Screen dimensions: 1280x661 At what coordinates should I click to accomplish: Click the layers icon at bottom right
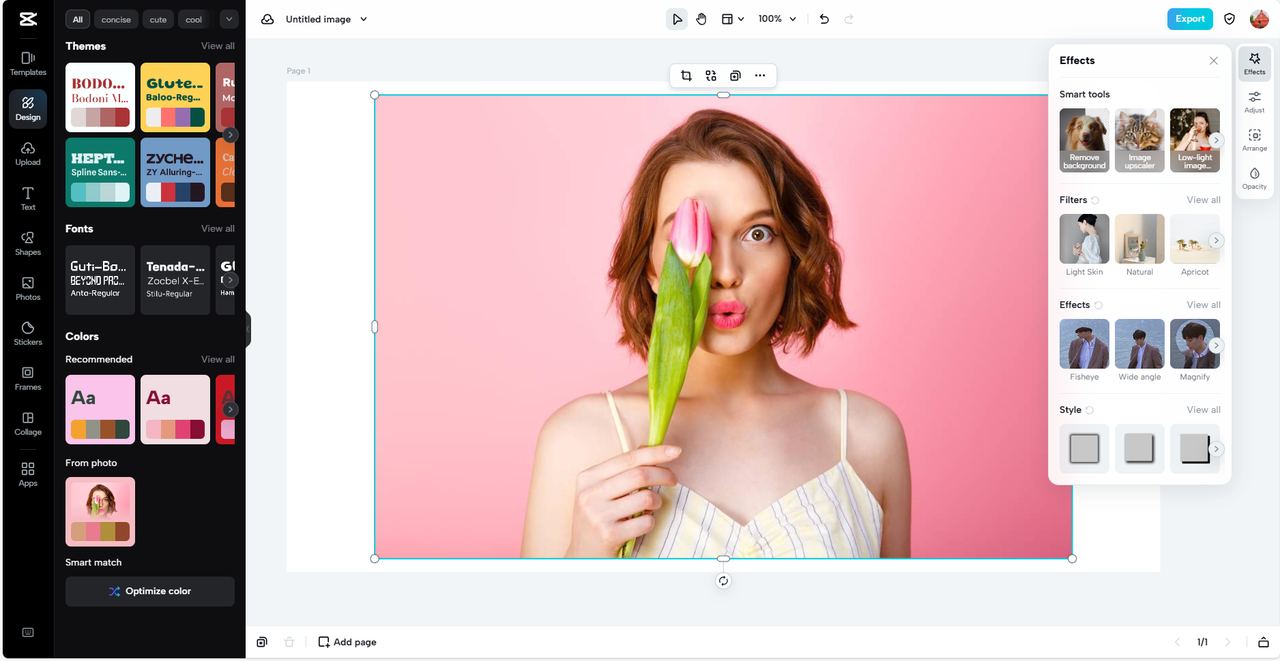point(1263,642)
